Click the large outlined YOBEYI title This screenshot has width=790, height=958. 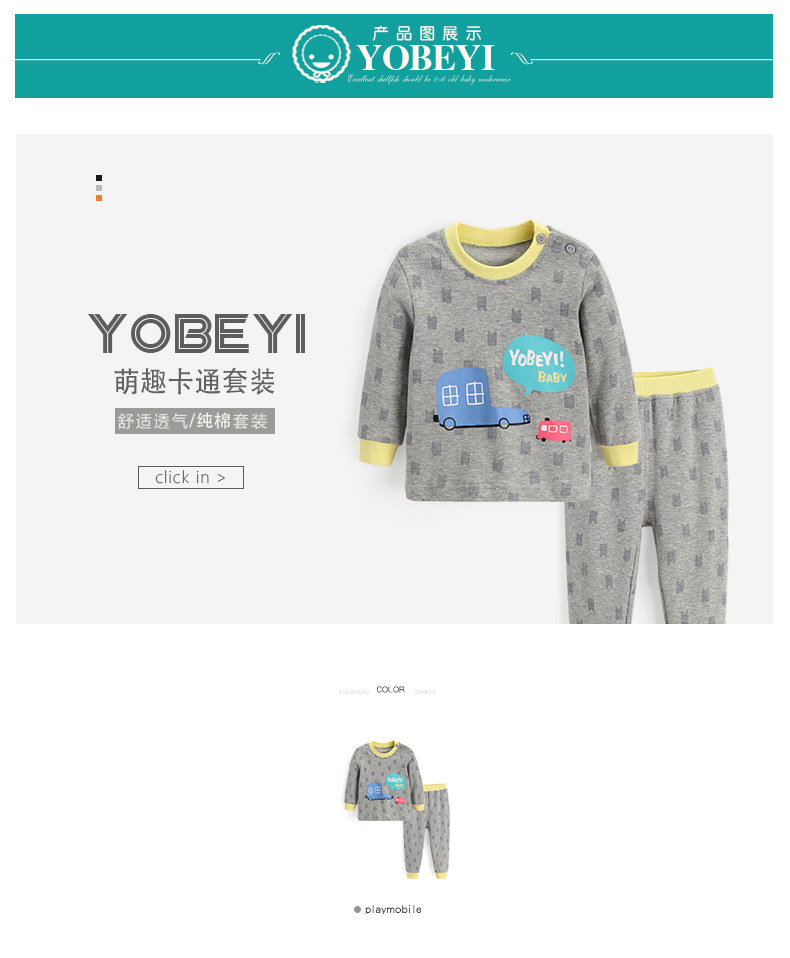197,333
